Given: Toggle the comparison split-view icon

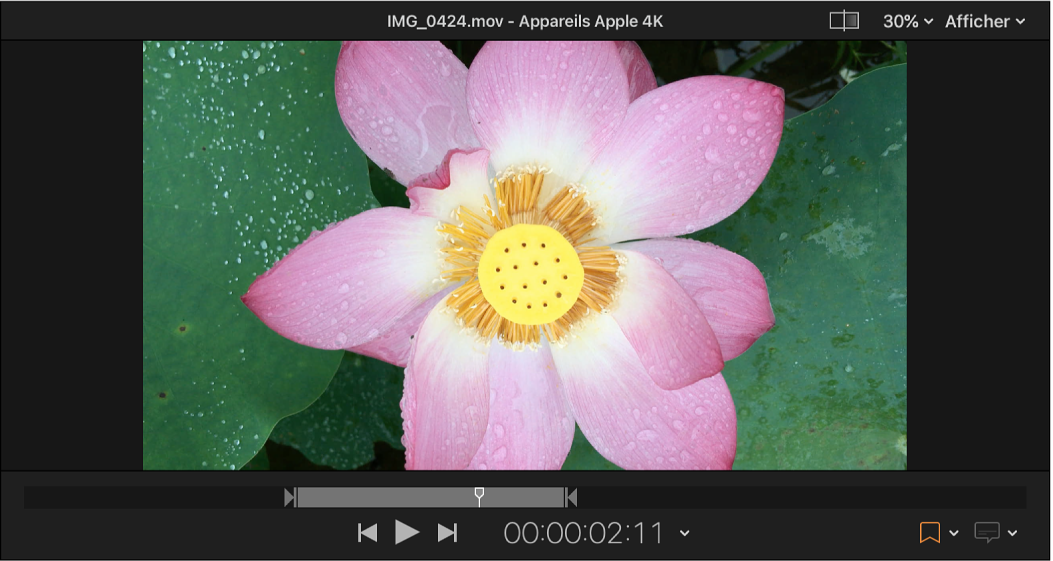Looking at the screenshot, I should point(844,21).
